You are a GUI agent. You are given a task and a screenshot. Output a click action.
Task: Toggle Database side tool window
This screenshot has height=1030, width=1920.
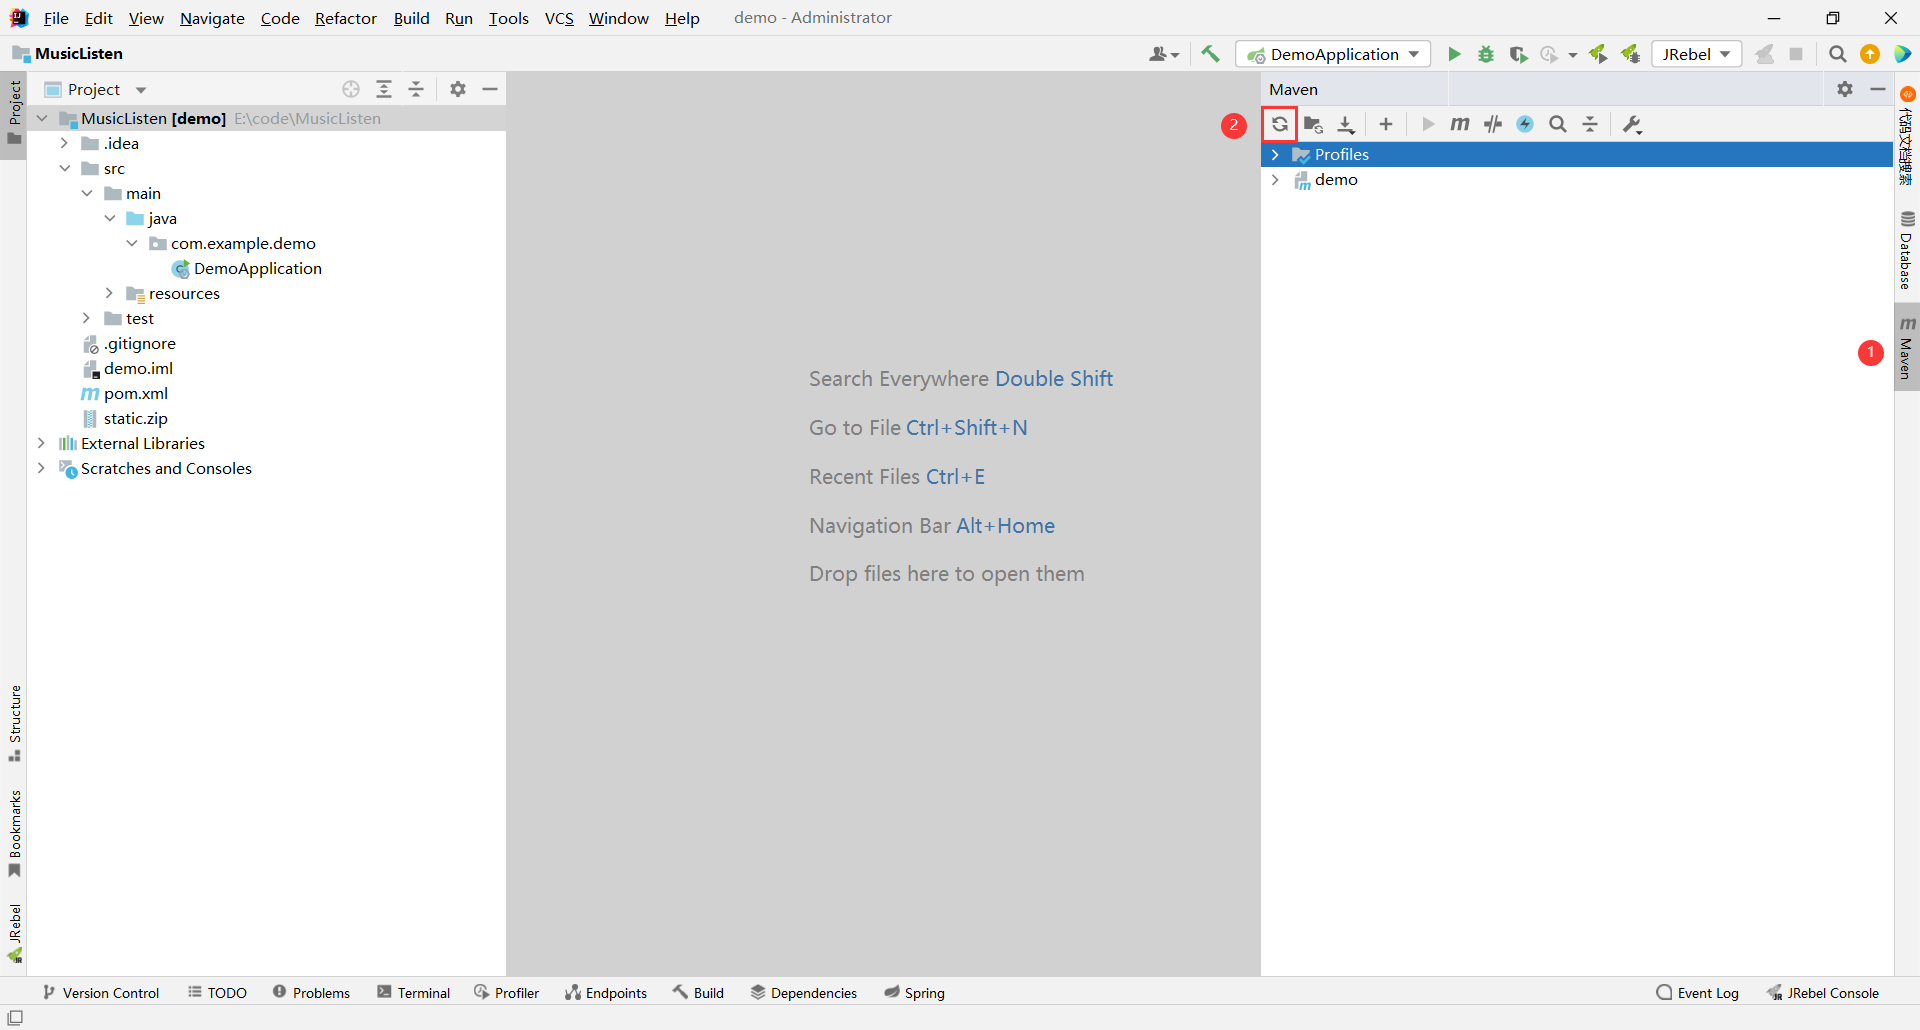1907,250
